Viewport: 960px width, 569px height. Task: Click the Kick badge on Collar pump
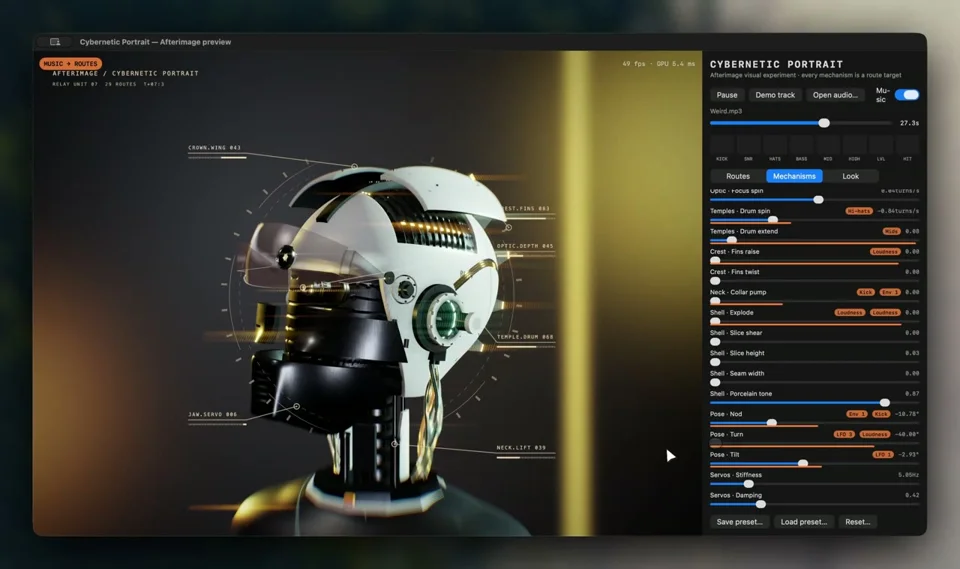(x=865, y=292)
